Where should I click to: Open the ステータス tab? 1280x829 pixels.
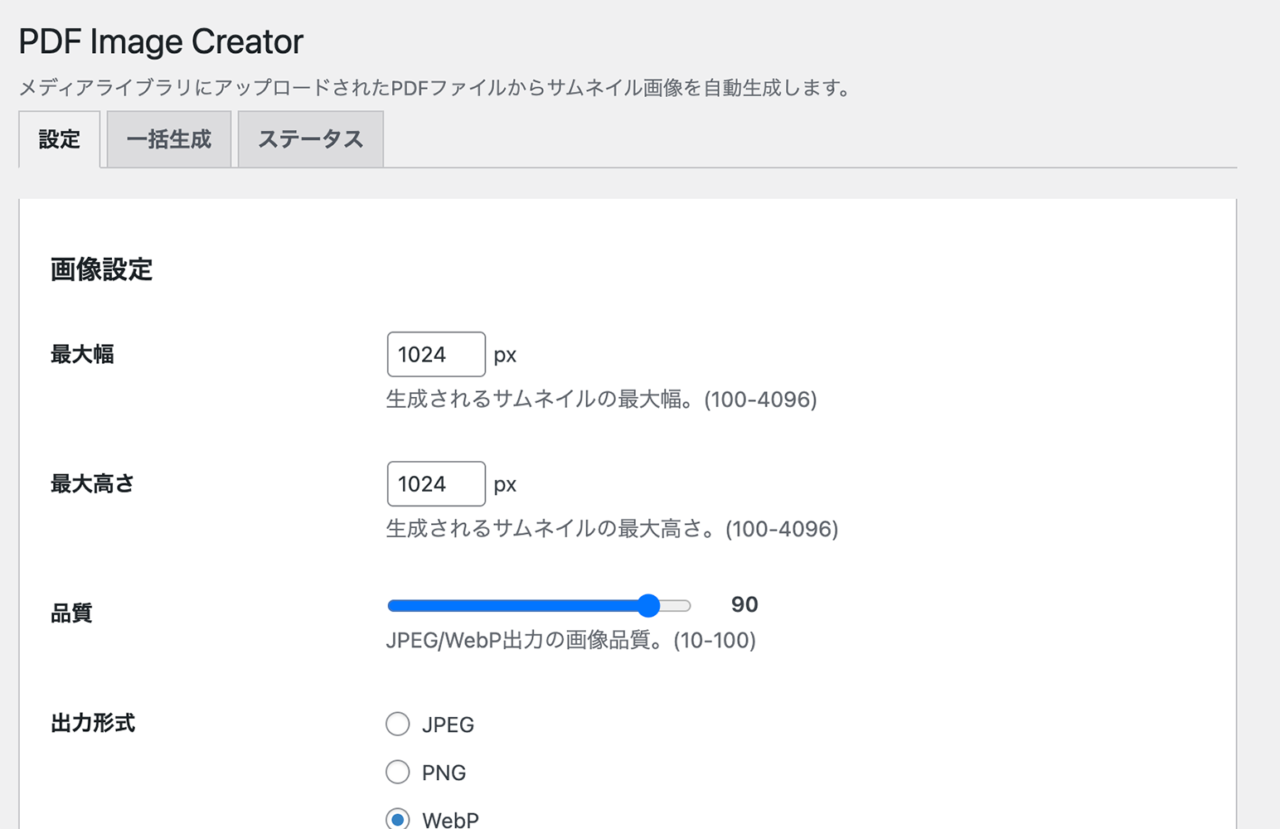point(310,139)
